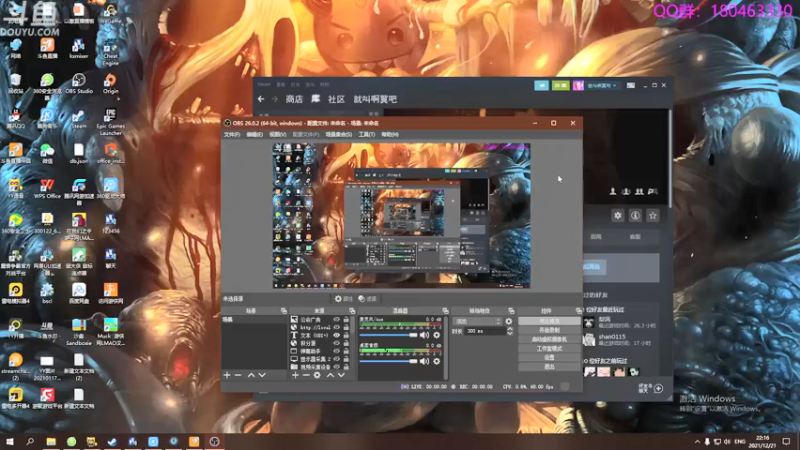Screen dimensions: 800x450
Task: Open OBS Studio desktop shortcut
Action: [79, 84]
